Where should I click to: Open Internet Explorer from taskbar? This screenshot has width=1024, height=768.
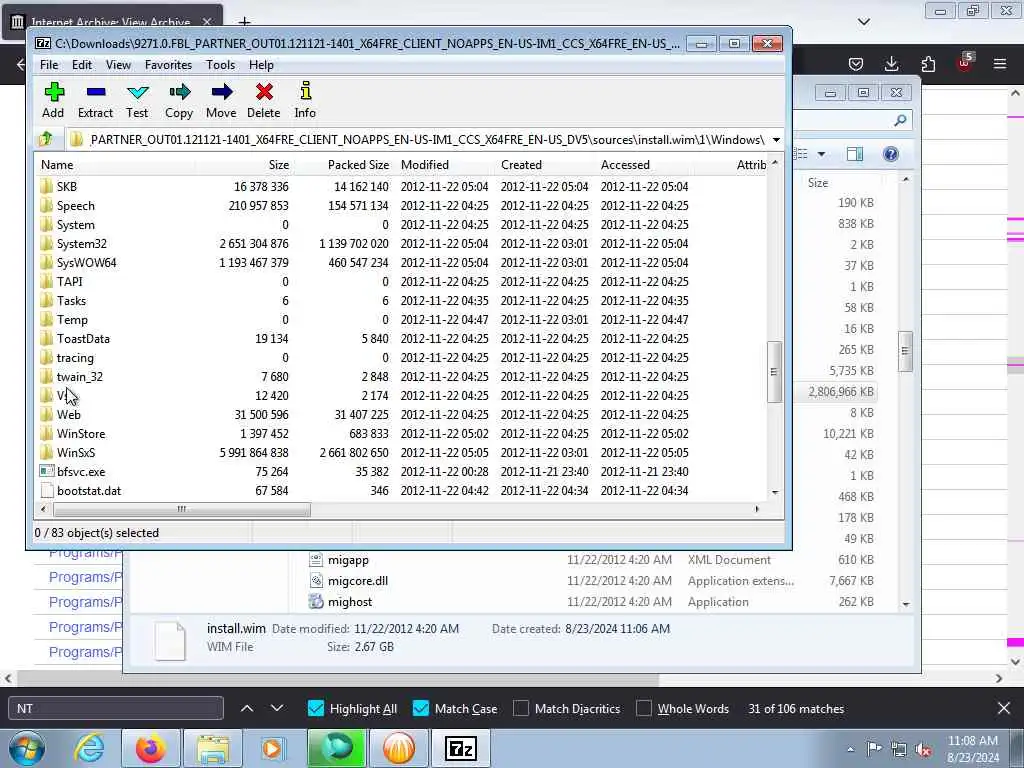(89, 748)
